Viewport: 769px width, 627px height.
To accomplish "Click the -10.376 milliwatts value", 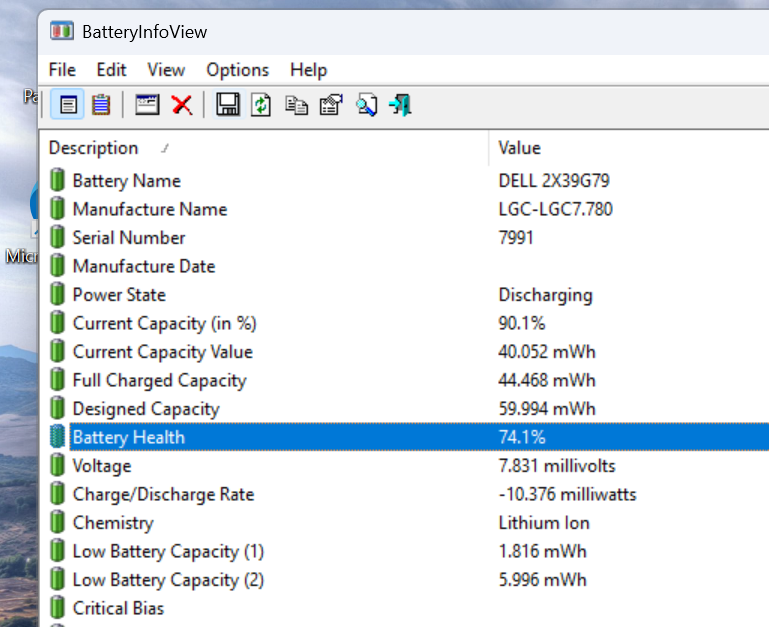I will pos(567,494).
